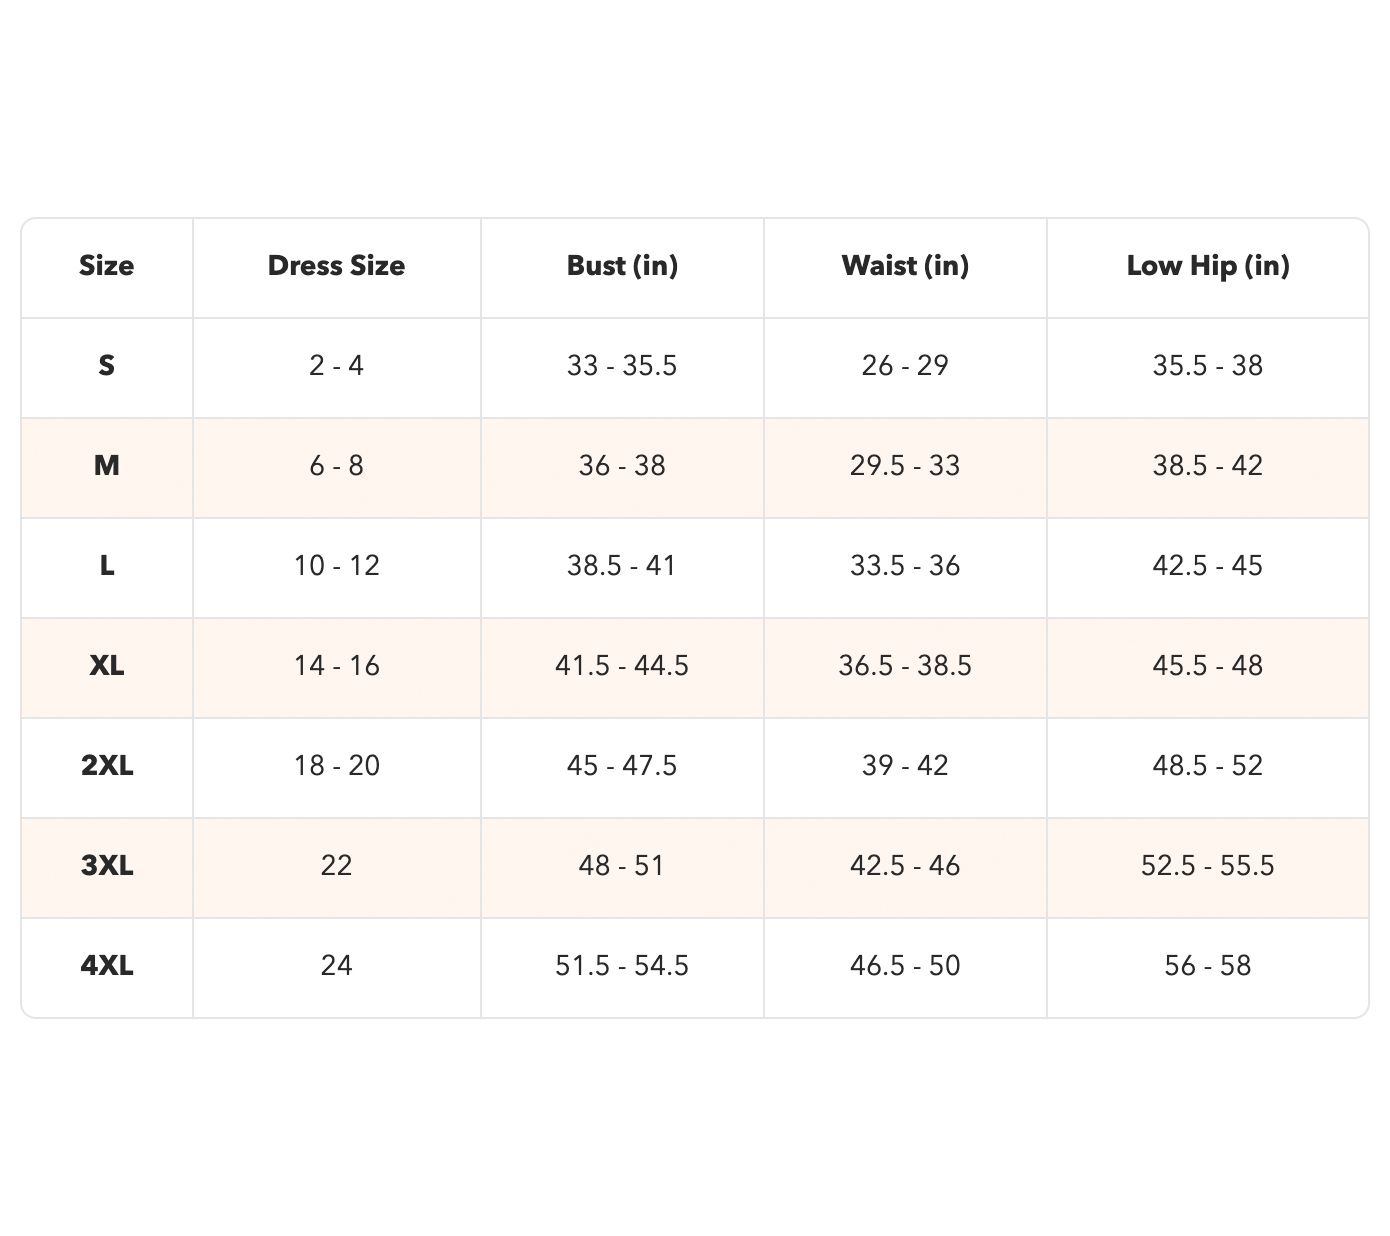Select bust value 33 - 35.5
Viewport: 1390px width, 1236px height.
click(x=622, y=366)
